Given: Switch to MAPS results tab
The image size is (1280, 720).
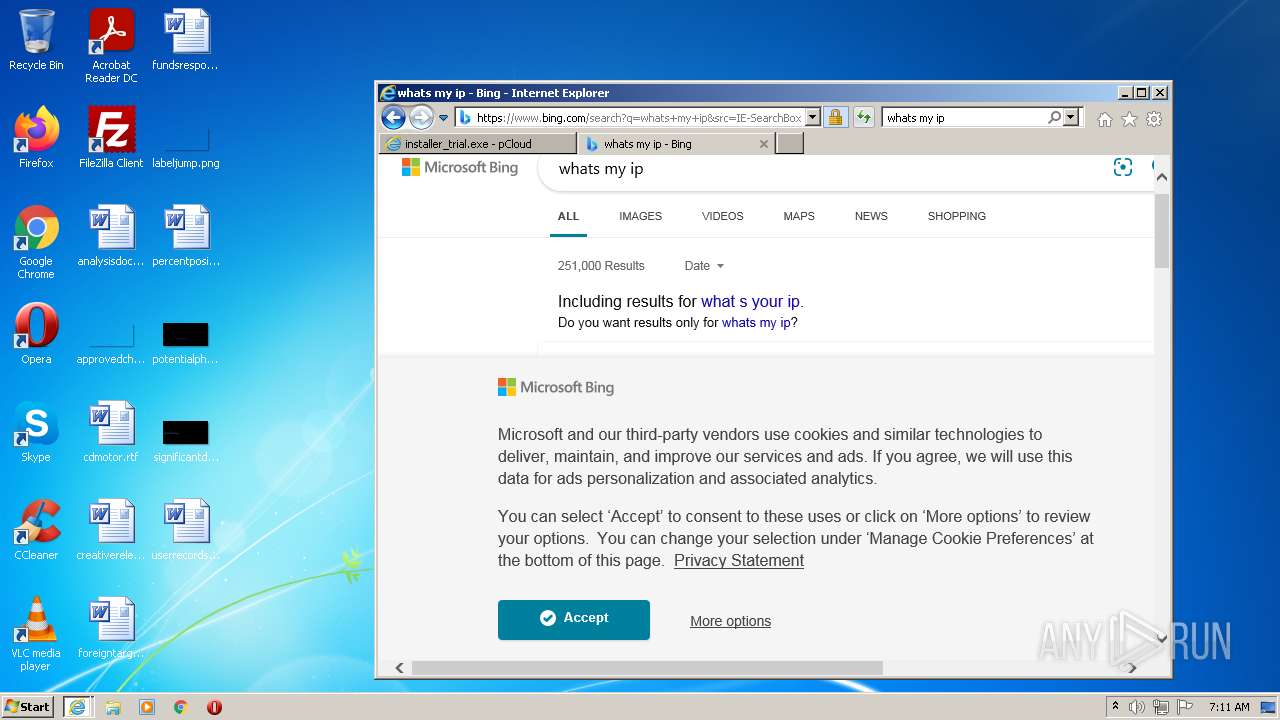Looking at the screenshot, I should pos(799,216).
